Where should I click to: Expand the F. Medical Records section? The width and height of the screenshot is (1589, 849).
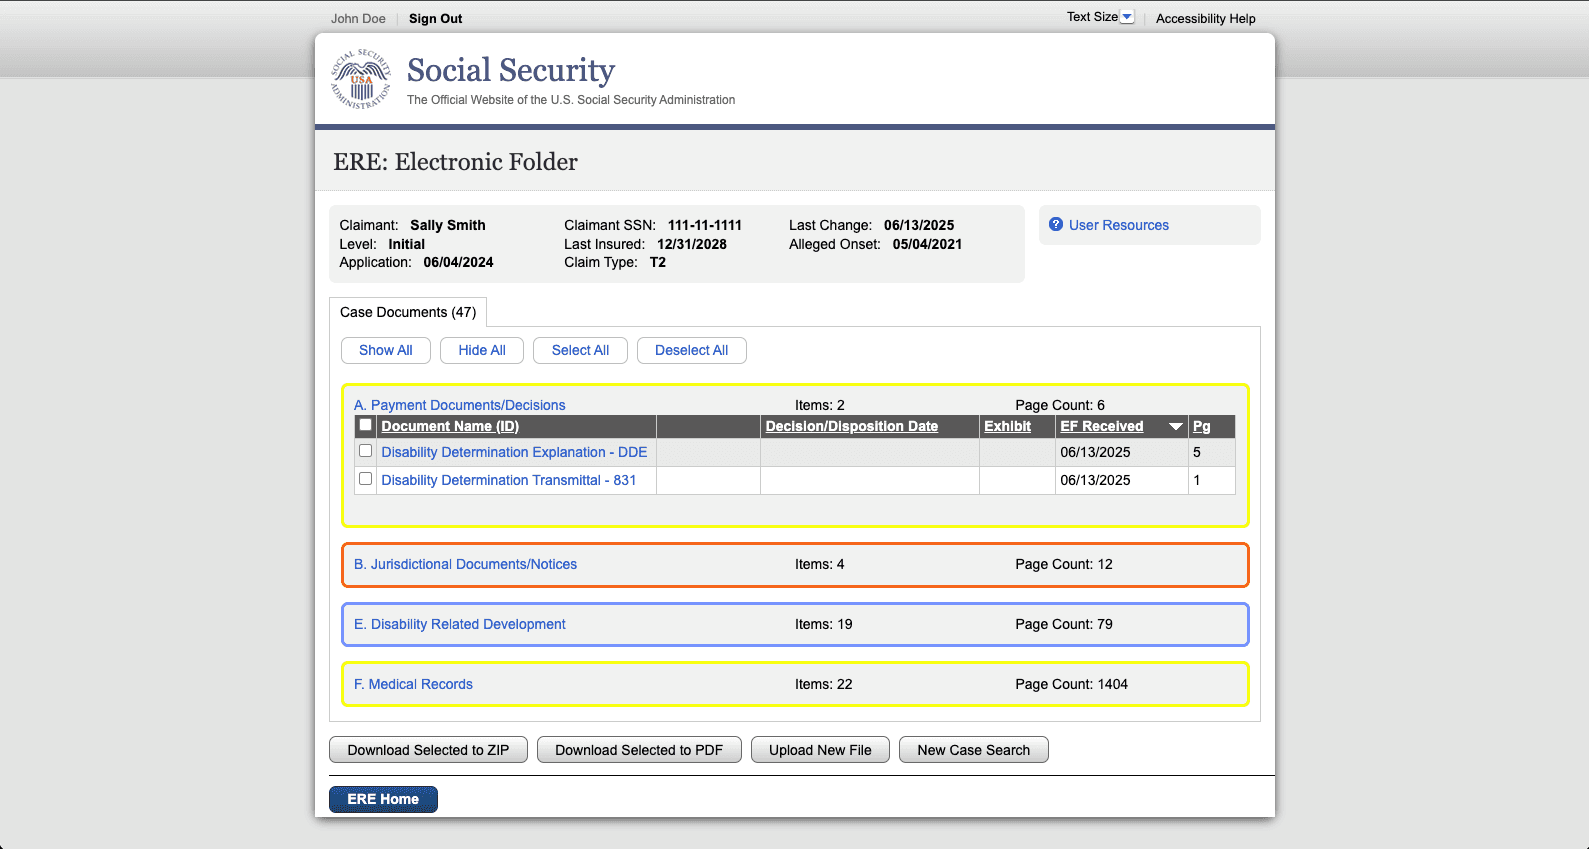(x=413, y=684)
